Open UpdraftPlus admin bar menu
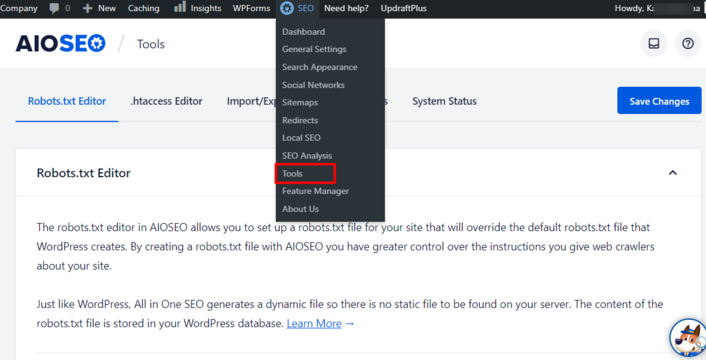This screenshot has width=706, height=360. (x=403, y=8)
